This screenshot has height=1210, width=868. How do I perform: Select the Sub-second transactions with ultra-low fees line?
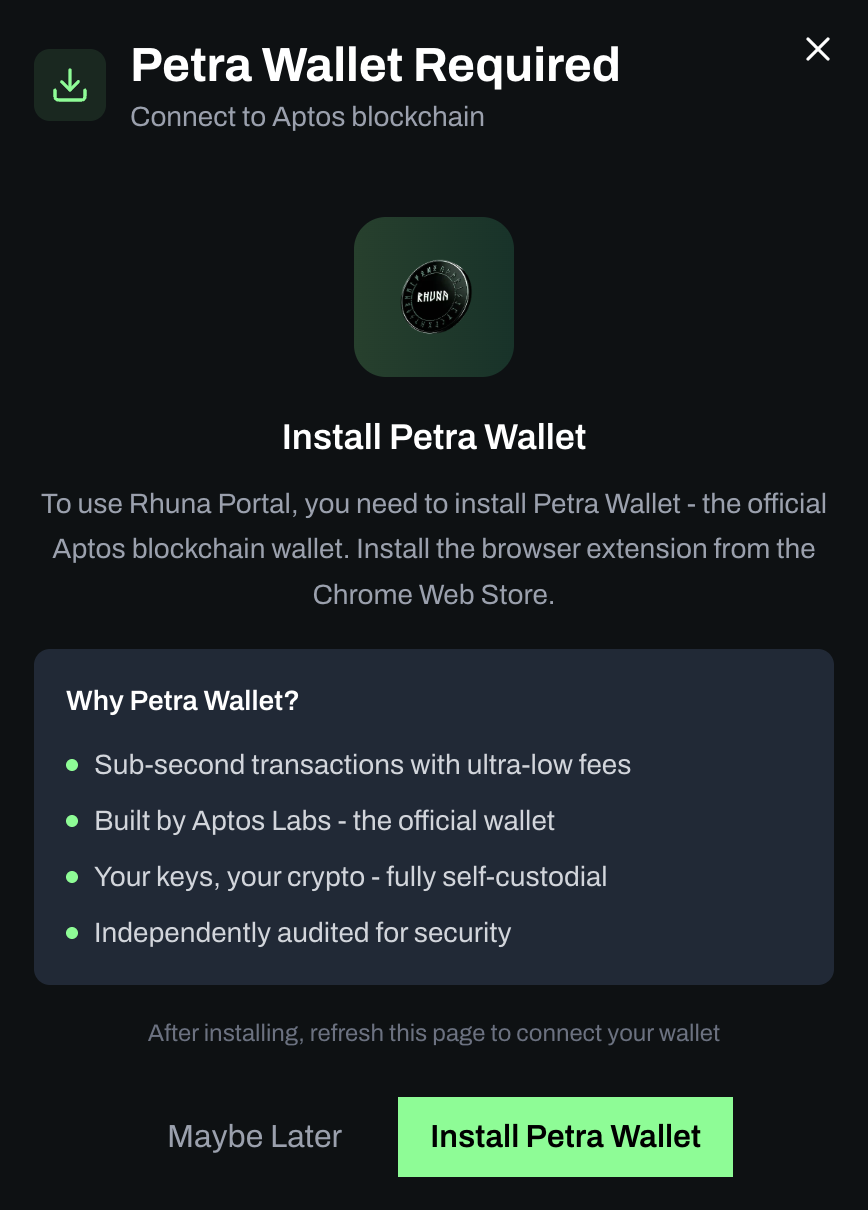(x=362, y=765)
